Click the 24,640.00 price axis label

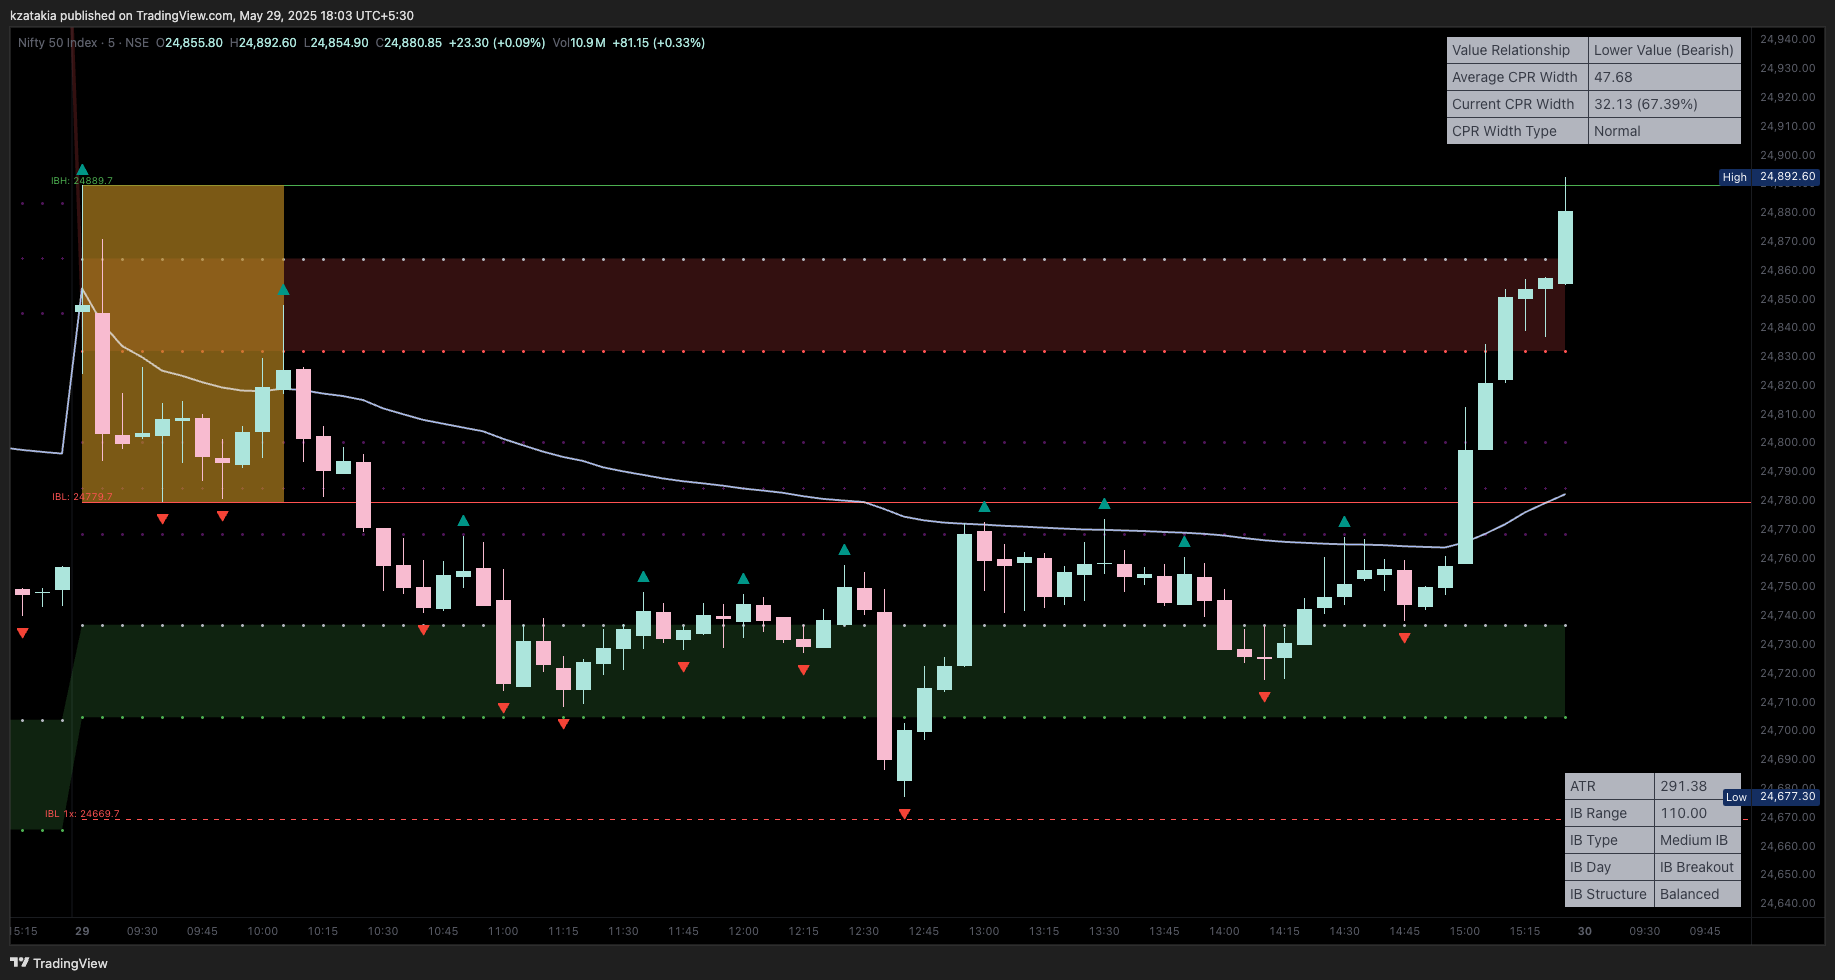(x=1788, y=903)
